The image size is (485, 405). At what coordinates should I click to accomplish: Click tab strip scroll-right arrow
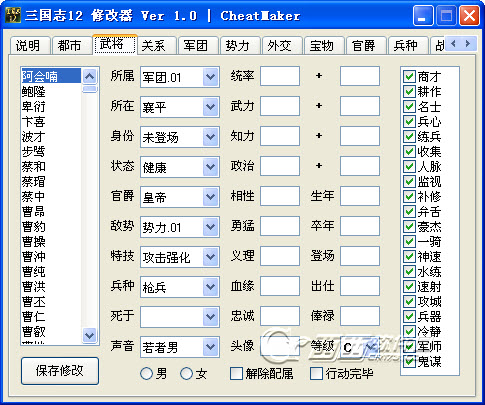468,44
